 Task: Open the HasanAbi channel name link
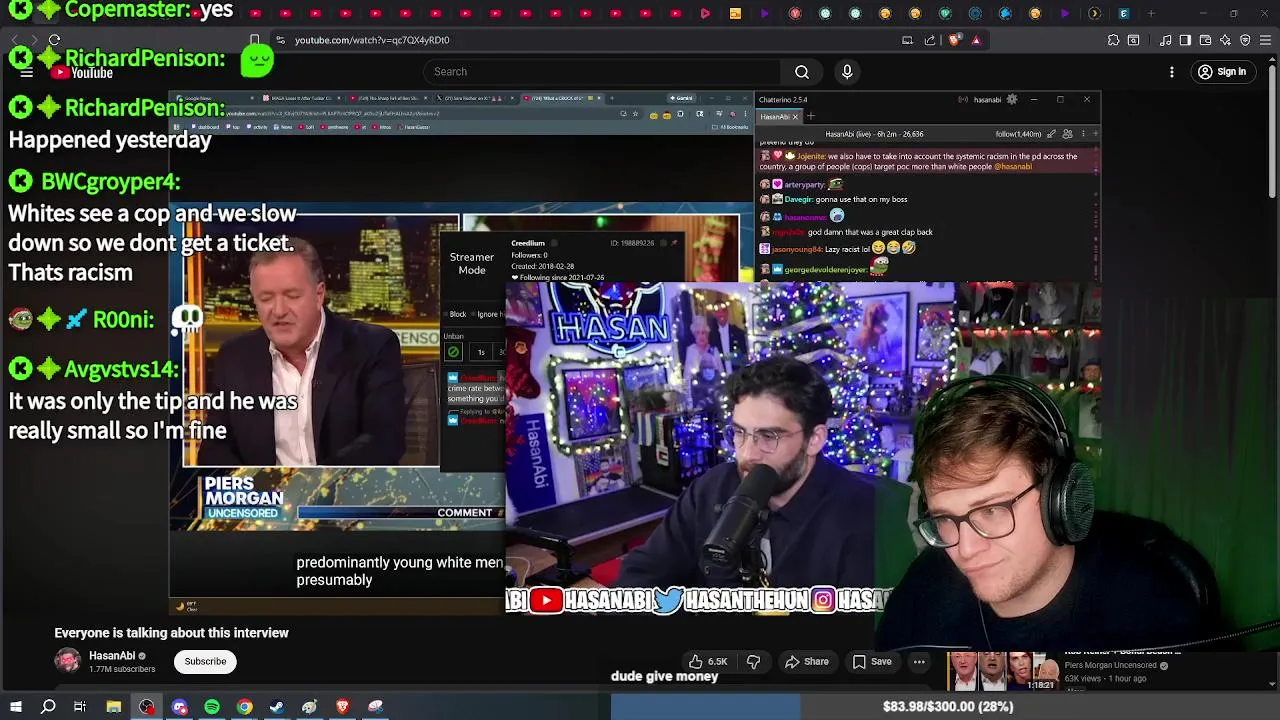[x=112, y=656]
